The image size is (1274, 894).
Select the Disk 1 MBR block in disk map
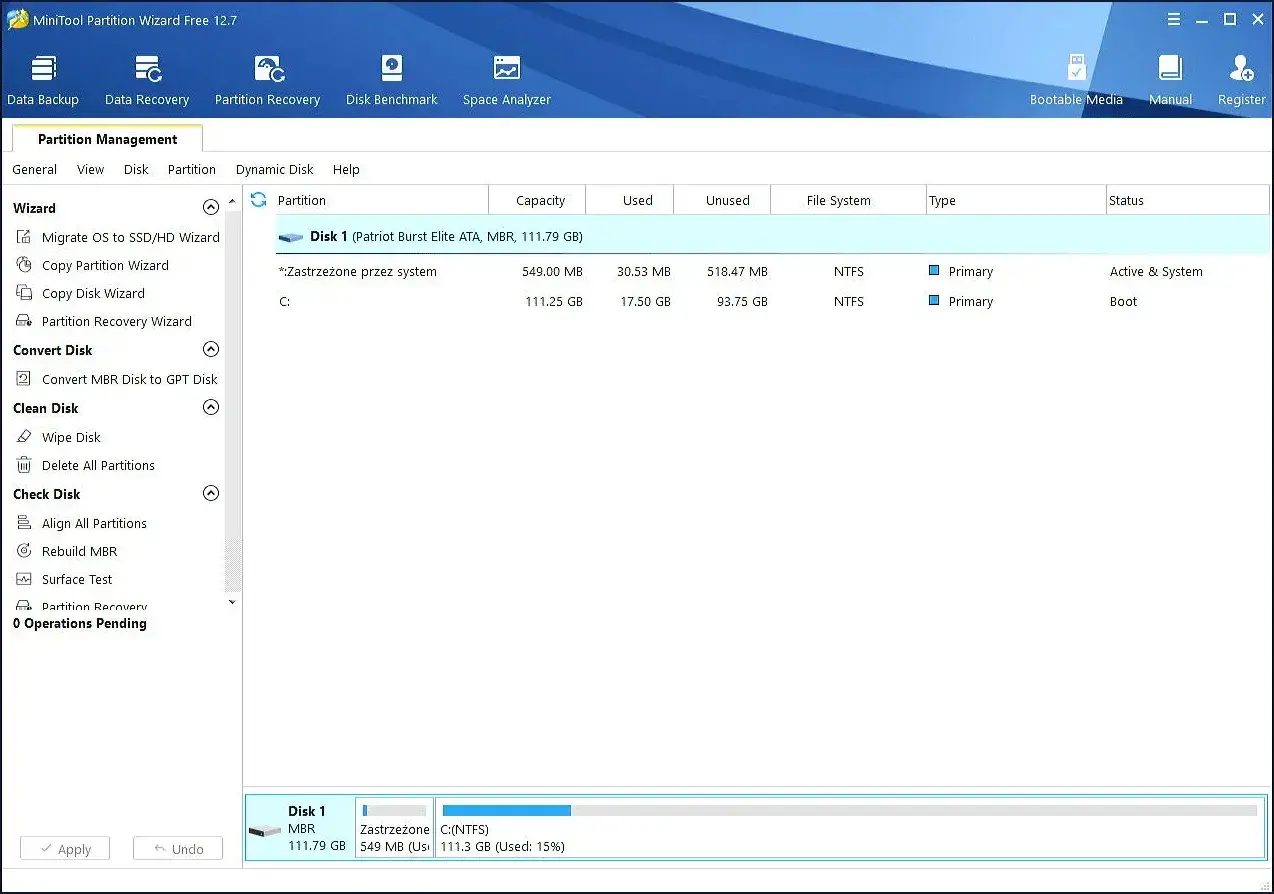pos(300,827)
